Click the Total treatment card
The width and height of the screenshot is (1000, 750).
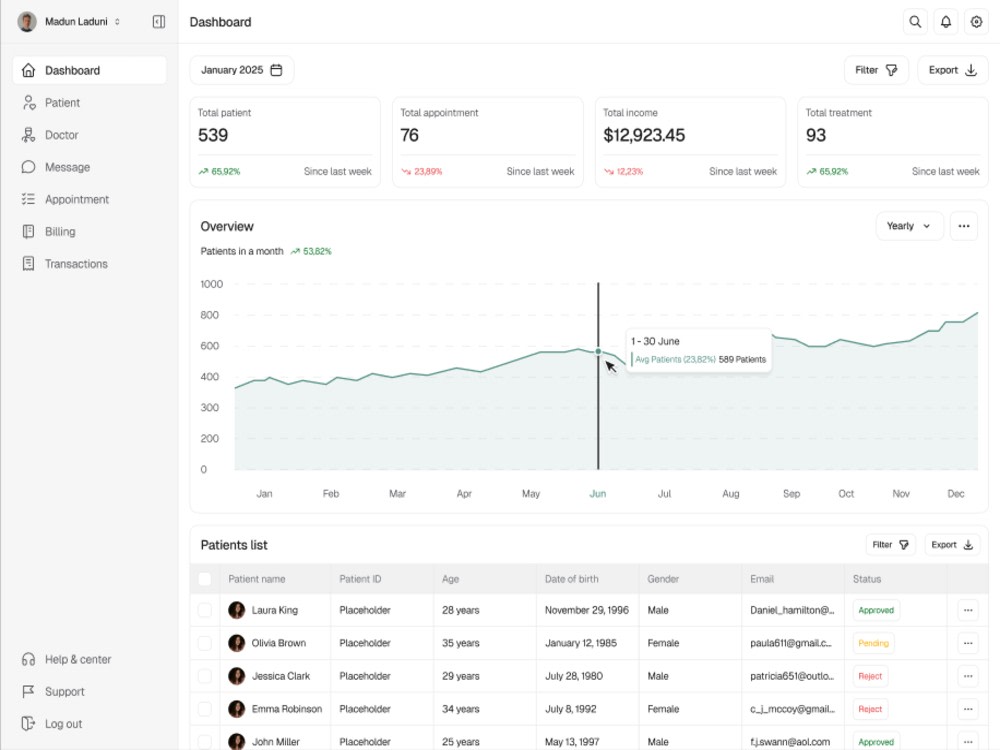tap(893, 142)
